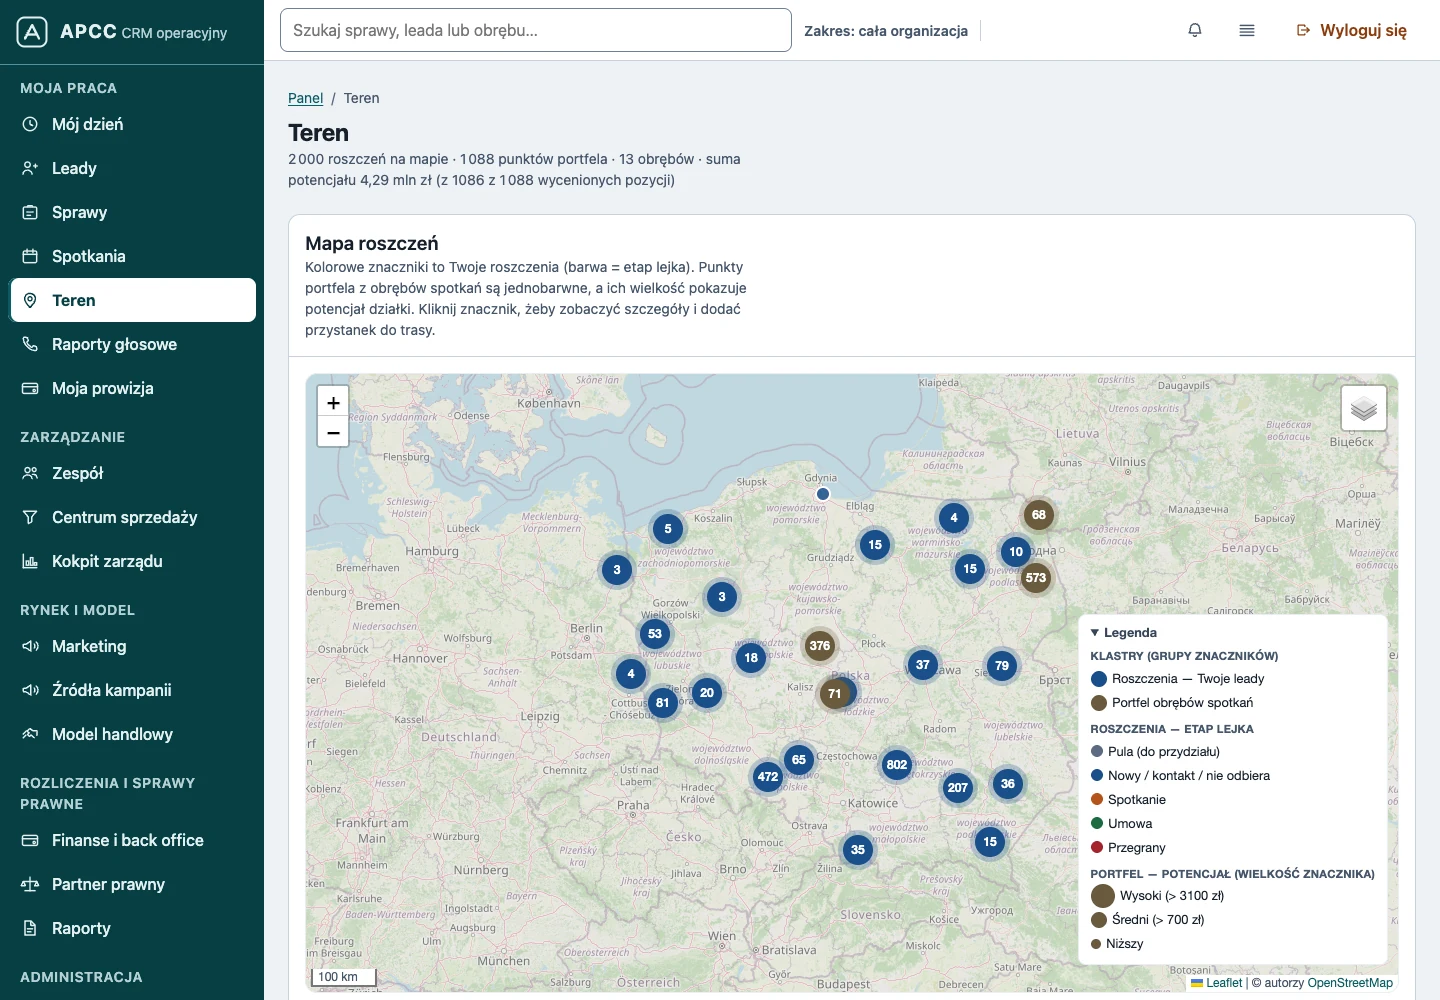This screenshot has height=1000, width=1440.
Task: Click the Sprawy sidebar icon
Action: pyautogui.click(x=30, y=212)
